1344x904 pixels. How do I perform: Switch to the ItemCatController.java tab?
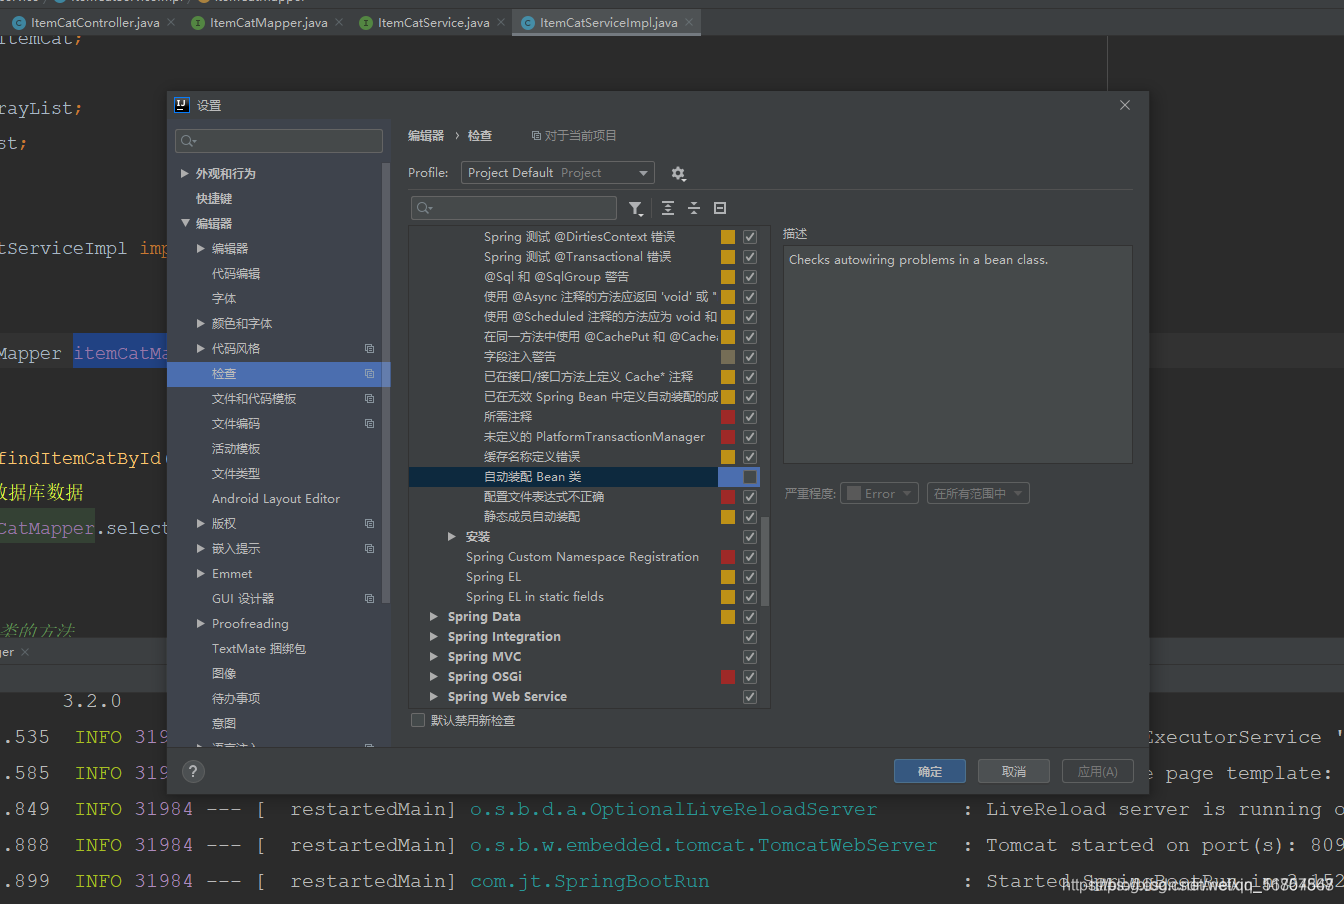95,22
